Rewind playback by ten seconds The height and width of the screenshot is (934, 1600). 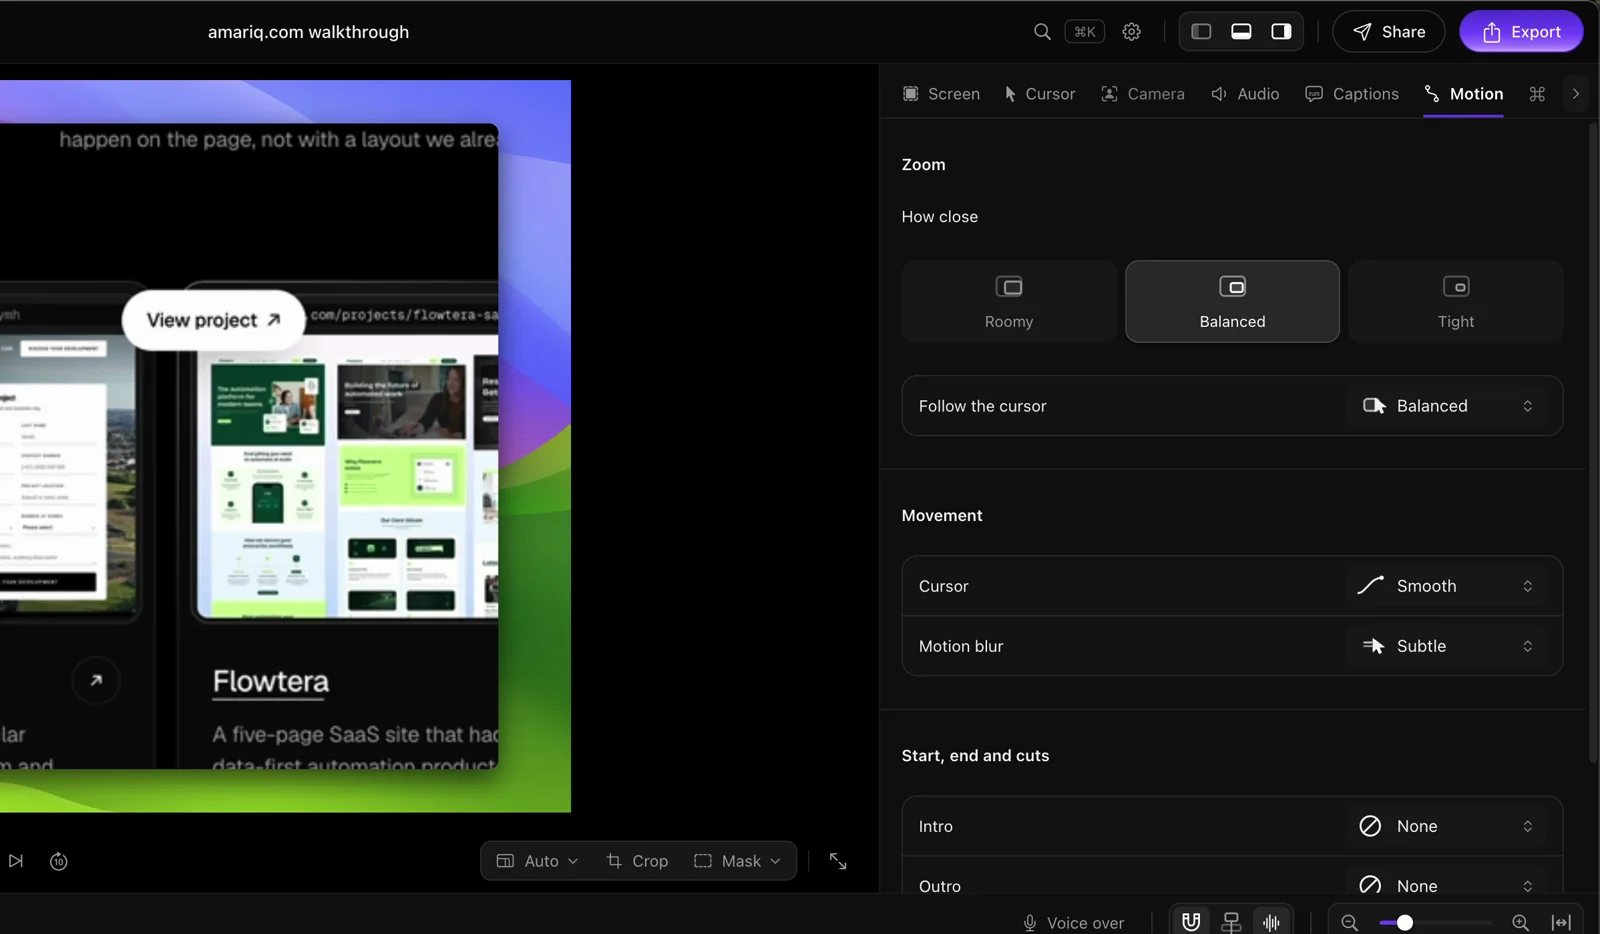click(x=59, y=861)
